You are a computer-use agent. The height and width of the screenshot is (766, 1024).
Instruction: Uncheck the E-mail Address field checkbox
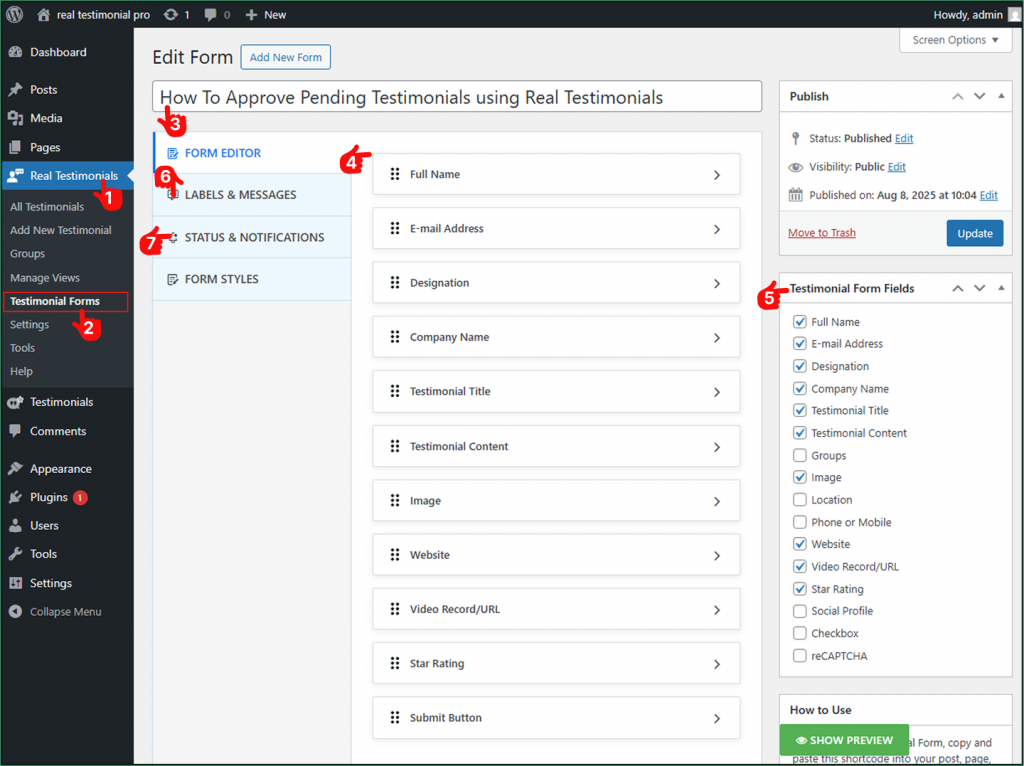[x=799, y=343]
